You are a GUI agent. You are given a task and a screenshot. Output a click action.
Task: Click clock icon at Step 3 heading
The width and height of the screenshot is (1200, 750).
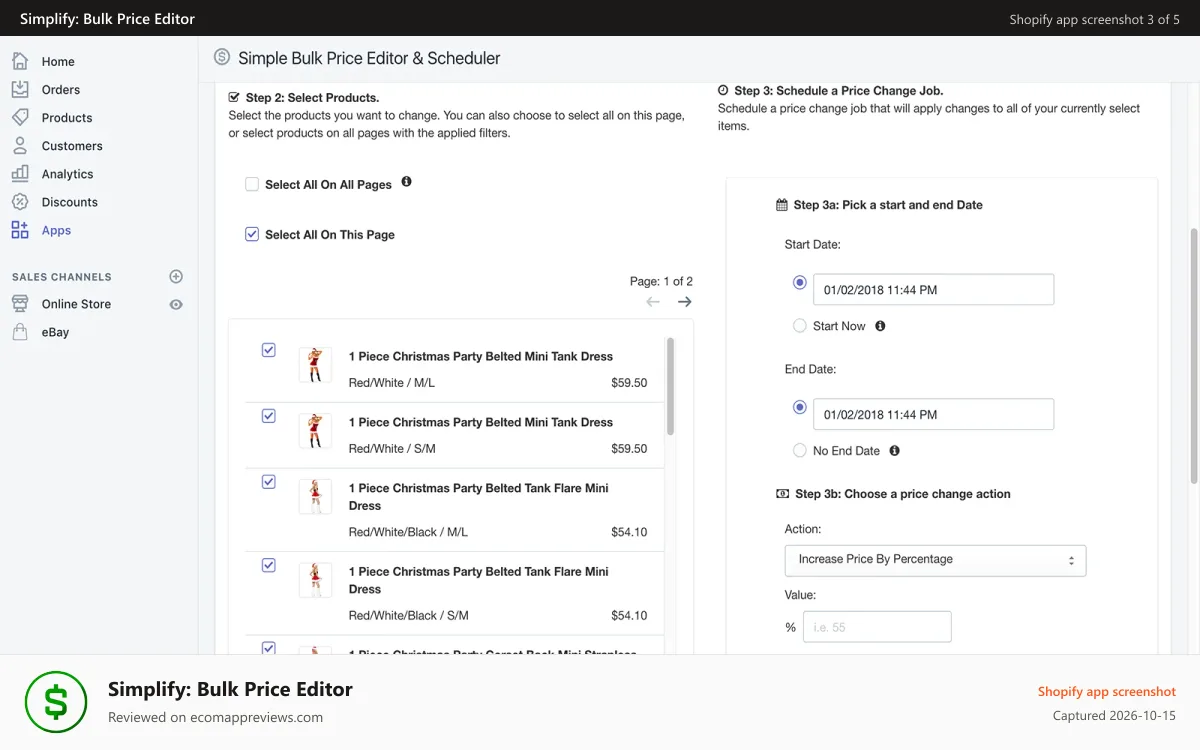723,90
